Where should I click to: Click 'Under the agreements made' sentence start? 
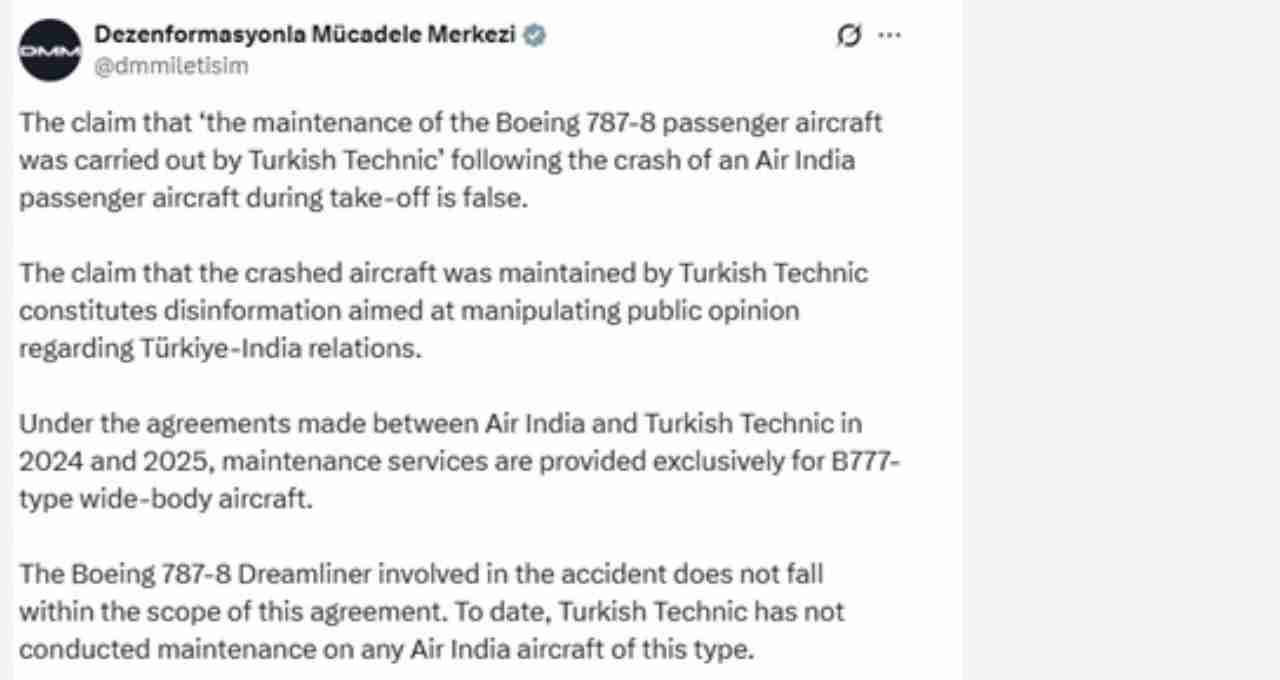coord(183,424)
